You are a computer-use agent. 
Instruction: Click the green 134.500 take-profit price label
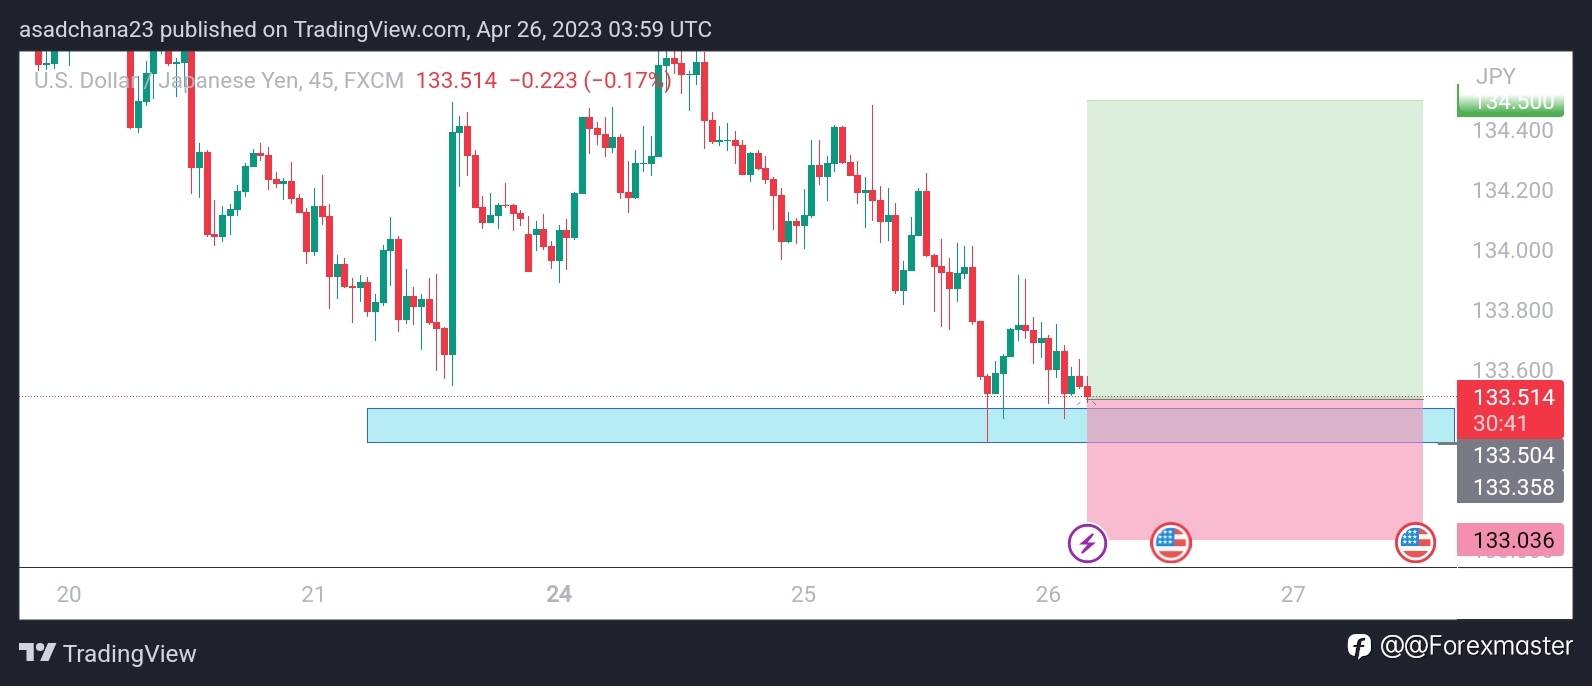tap(1510, 101)
